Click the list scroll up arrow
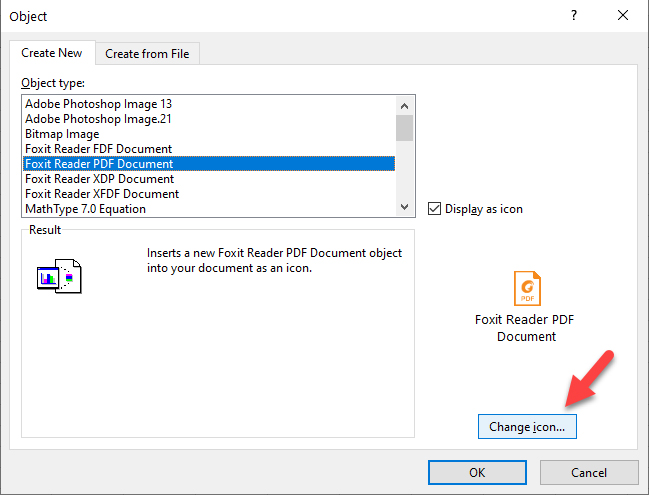 (404, 106)
